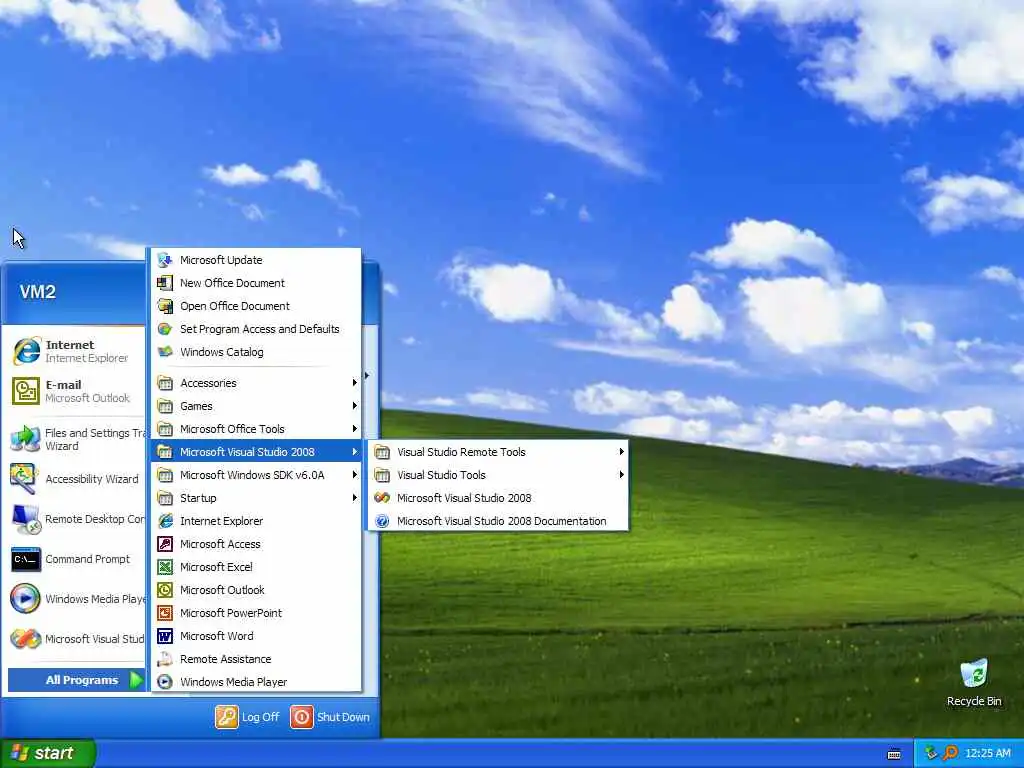1024x768 pixels.
Task: Click the Log Off button
Action: (248, 717)
